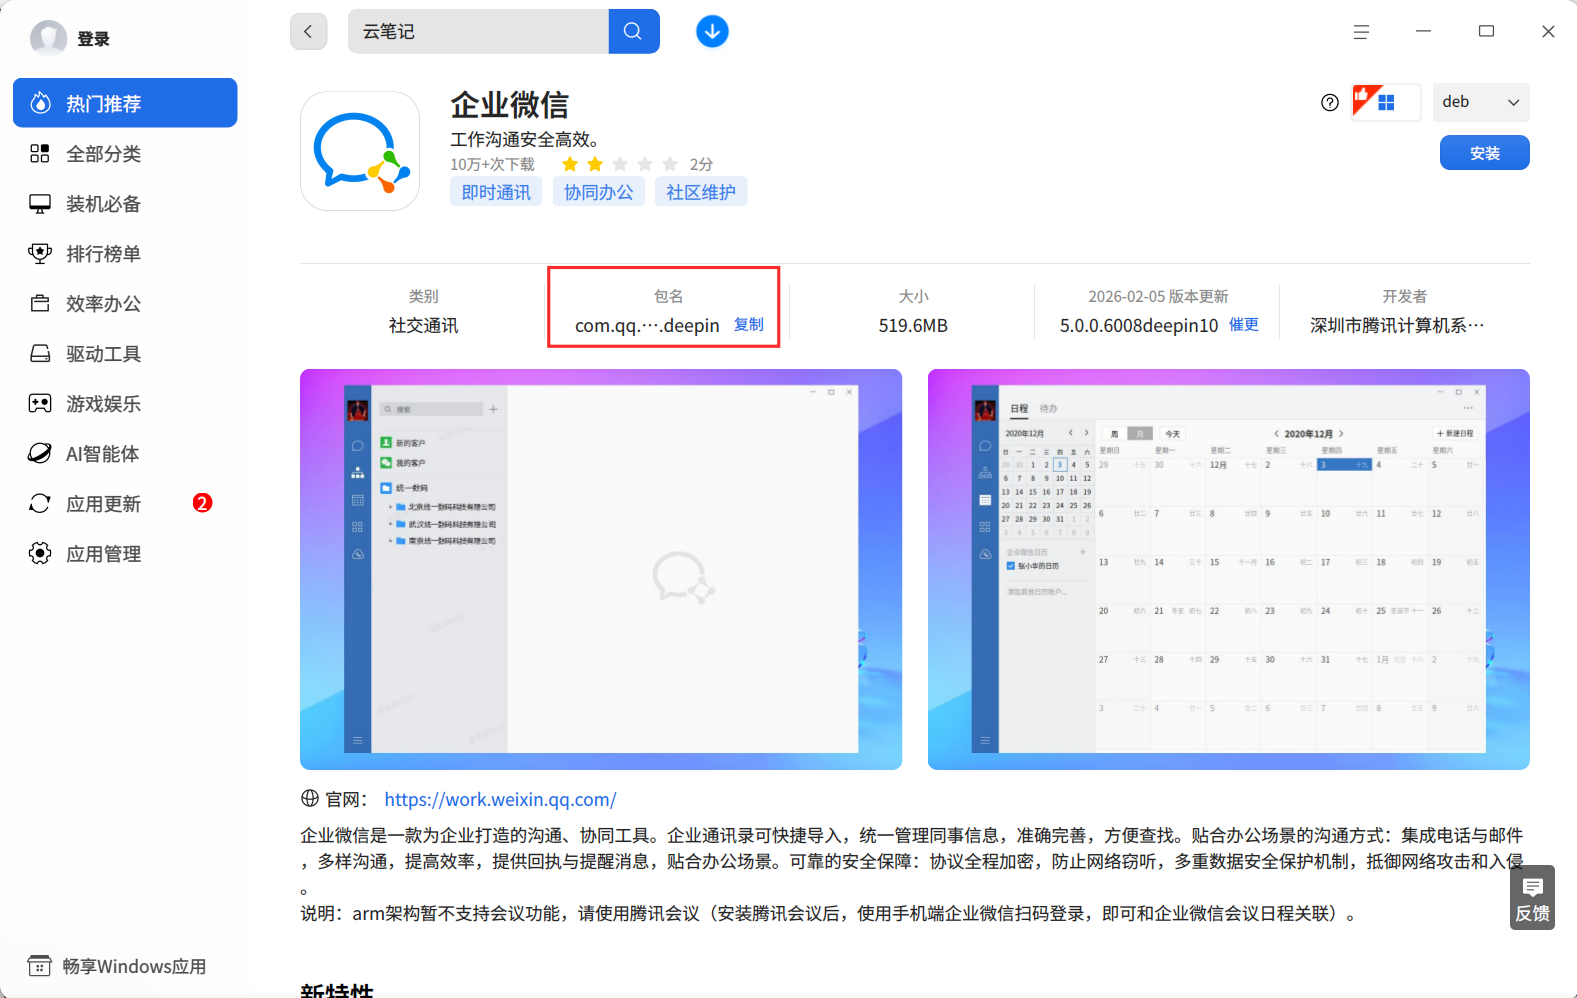Click the version 5.0.0.6008deepin10 text
The height and width of the screenshot is (998, 1577).
point(1139,325)
